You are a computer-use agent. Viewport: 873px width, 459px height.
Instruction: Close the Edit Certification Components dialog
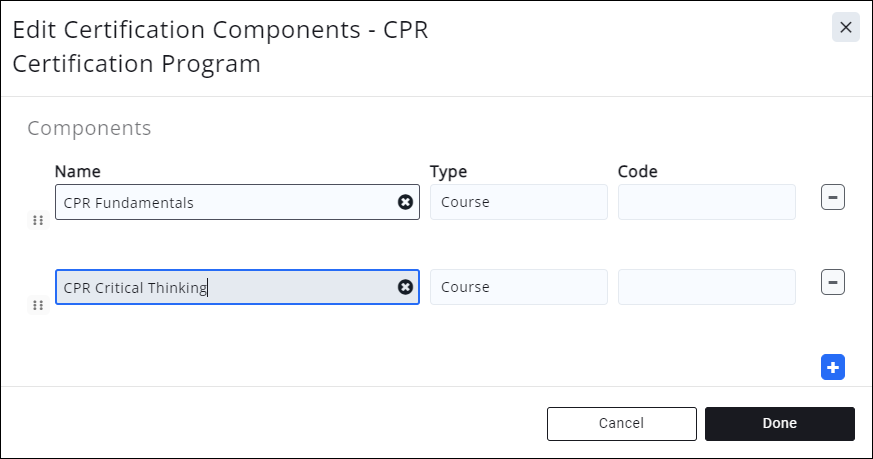click(x=845, y=27)
